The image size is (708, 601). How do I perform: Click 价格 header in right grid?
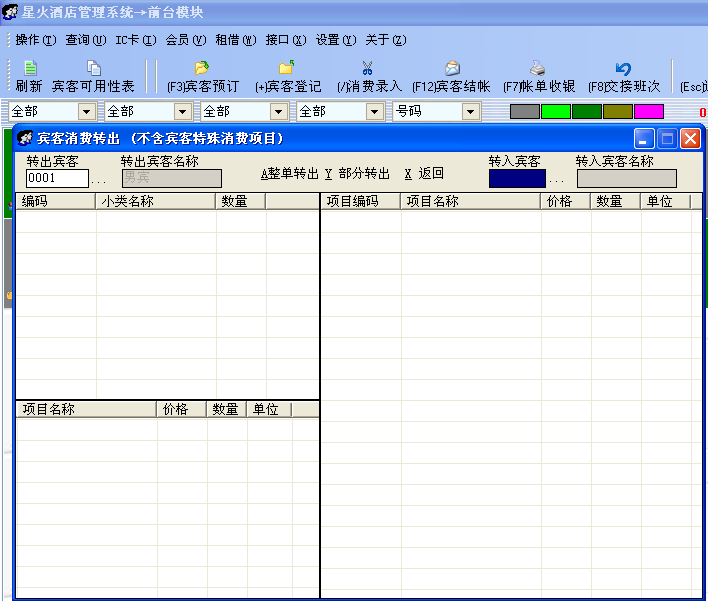566,201
